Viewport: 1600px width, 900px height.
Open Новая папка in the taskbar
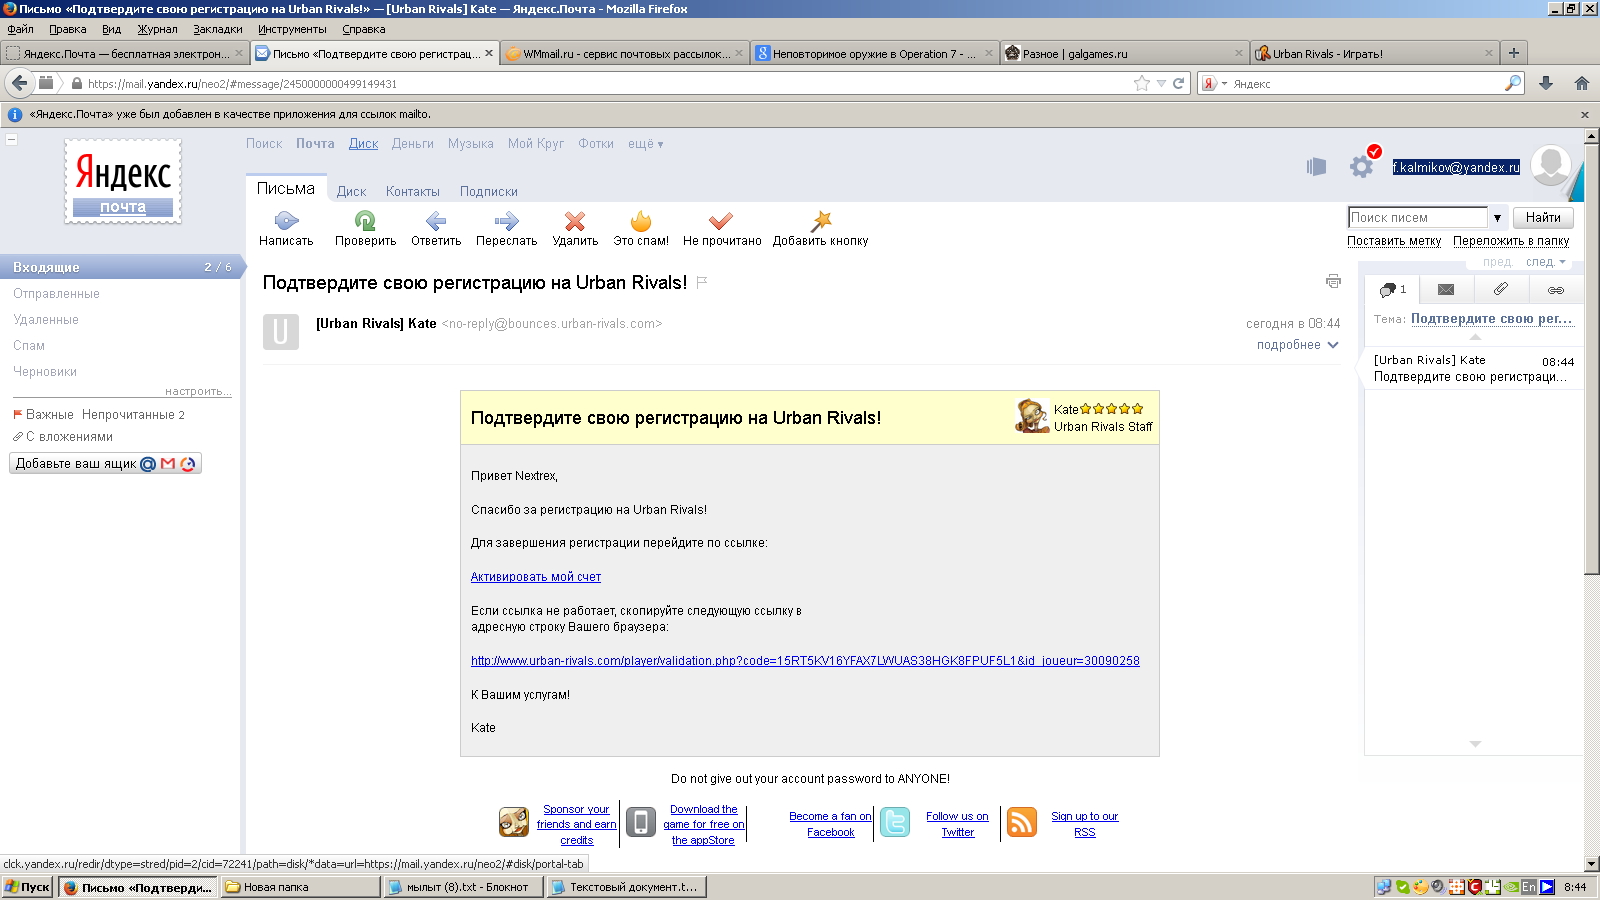coord(300,887)
